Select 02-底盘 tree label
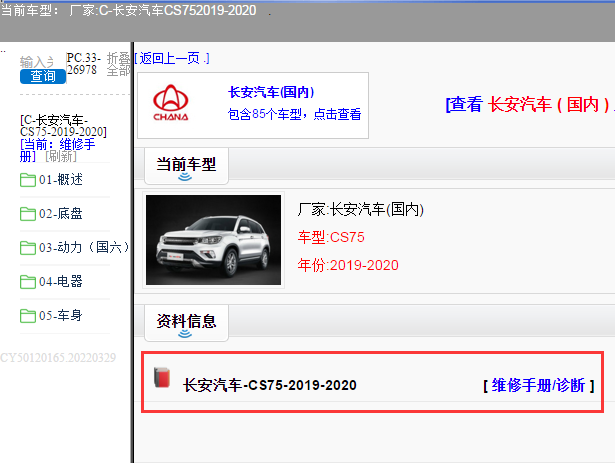Screen dimensions: 615x463 61,213
